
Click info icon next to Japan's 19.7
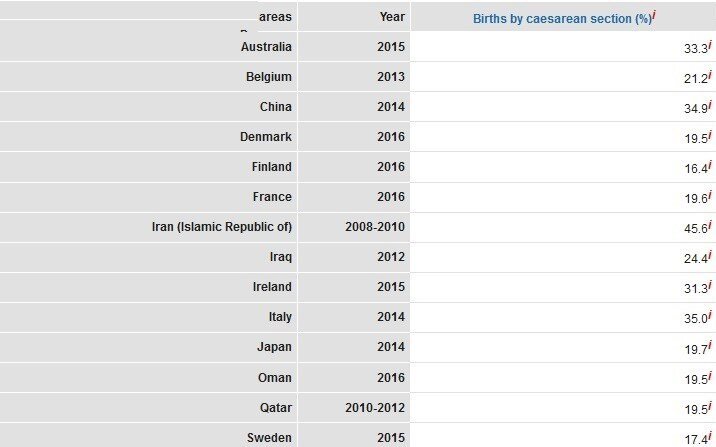click(x=710, y=344)
